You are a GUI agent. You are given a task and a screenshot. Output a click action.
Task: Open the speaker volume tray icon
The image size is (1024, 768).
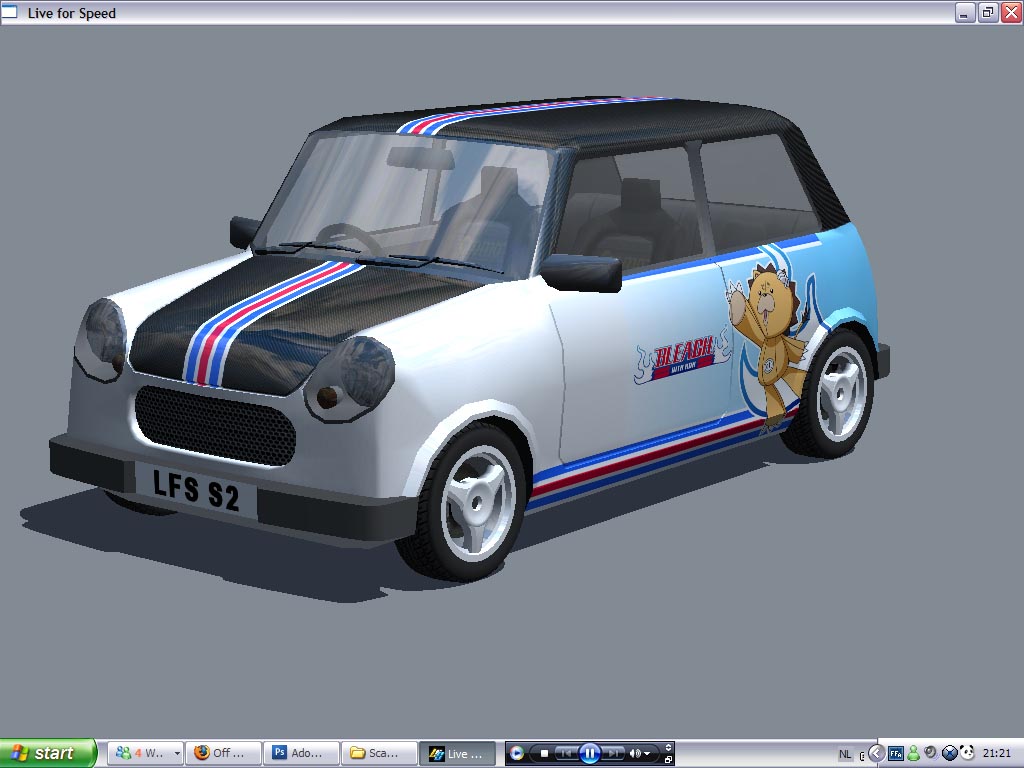pyautogui.click(x=931, y=752)
